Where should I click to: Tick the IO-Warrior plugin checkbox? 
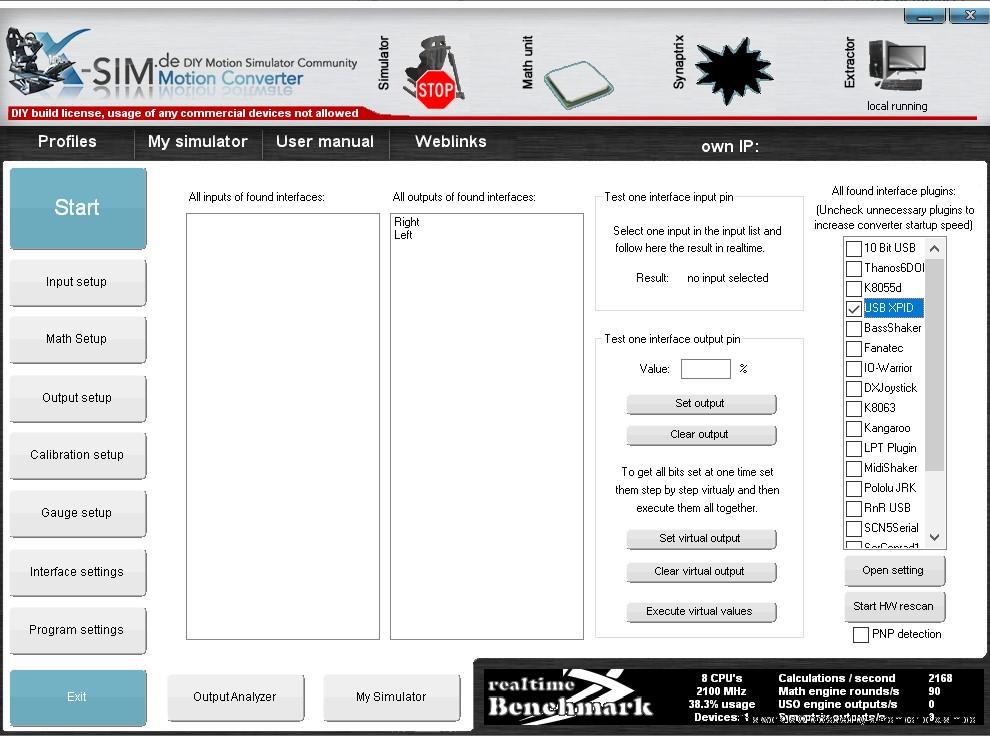854,368
